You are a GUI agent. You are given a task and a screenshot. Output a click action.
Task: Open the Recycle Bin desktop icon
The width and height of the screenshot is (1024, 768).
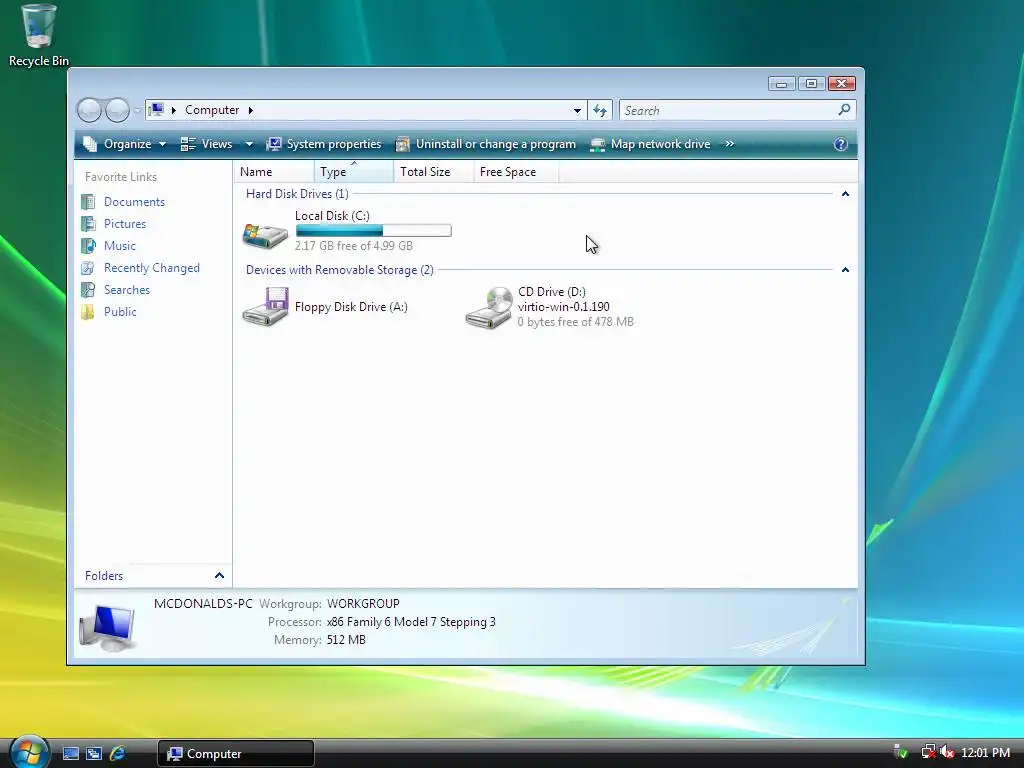click(38, 35)
